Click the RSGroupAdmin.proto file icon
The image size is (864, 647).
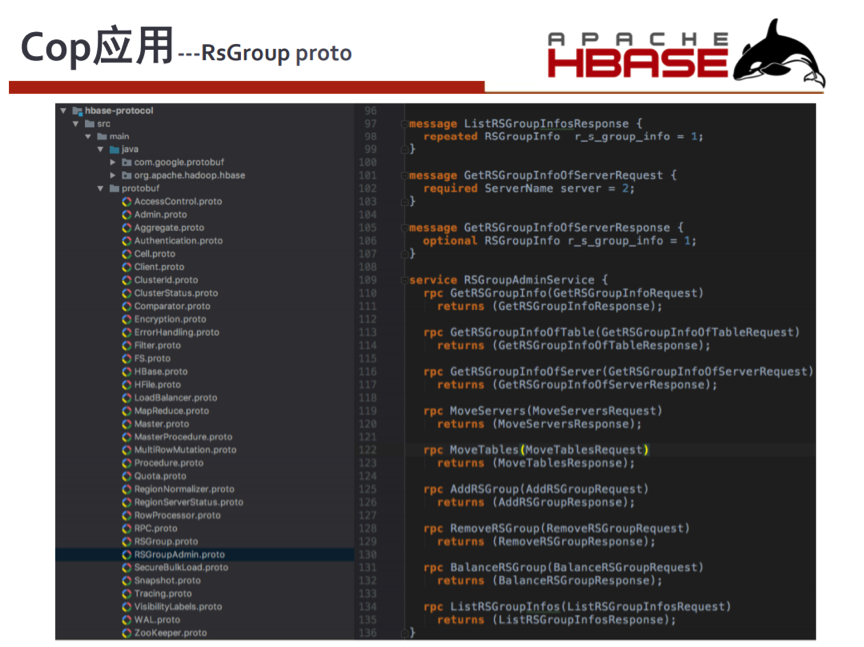(127, 554)
